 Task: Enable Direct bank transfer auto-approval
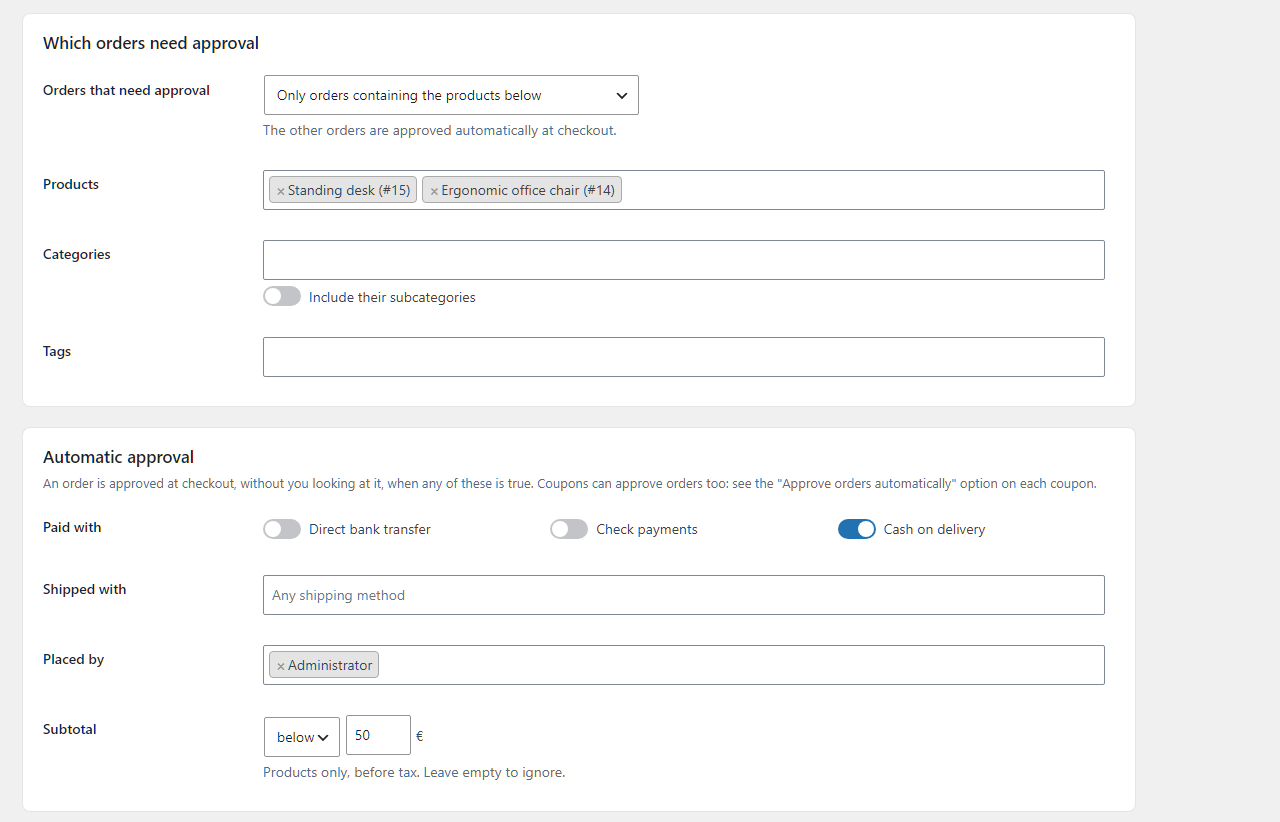point(282,529)
